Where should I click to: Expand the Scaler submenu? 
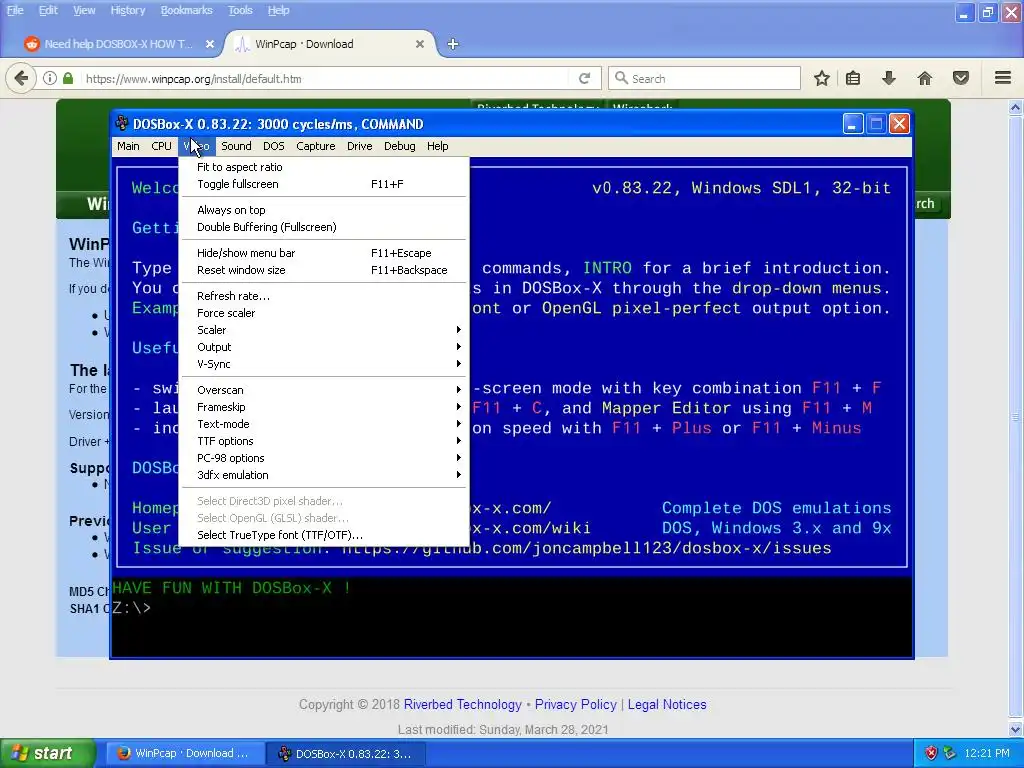tap(324, 330)
